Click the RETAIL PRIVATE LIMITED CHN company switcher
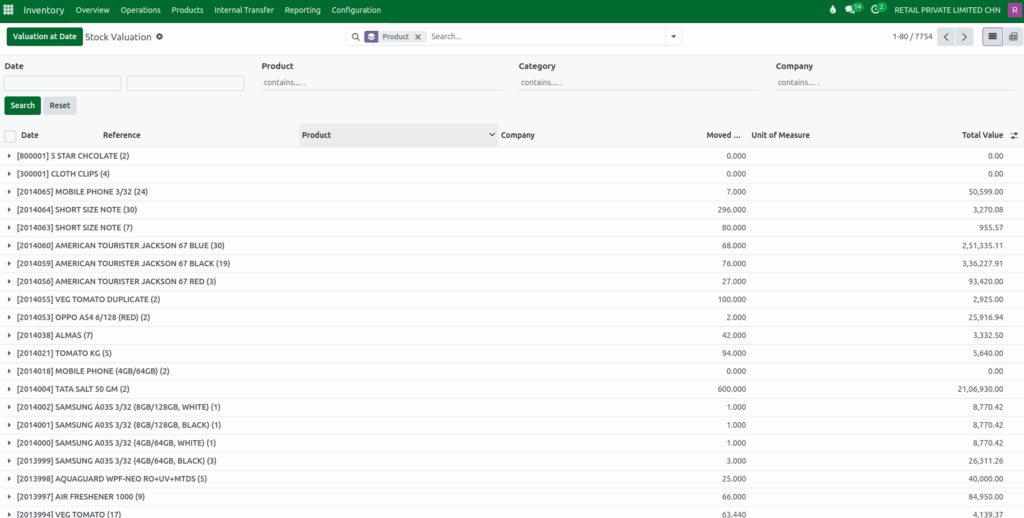 coord(947,10)
